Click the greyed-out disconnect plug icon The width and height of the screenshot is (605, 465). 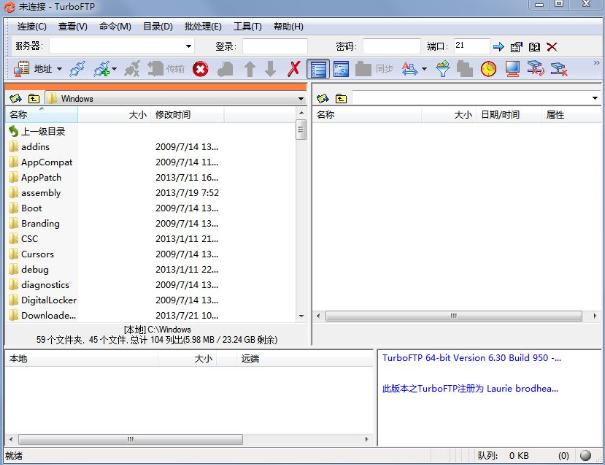click(132, 69)
